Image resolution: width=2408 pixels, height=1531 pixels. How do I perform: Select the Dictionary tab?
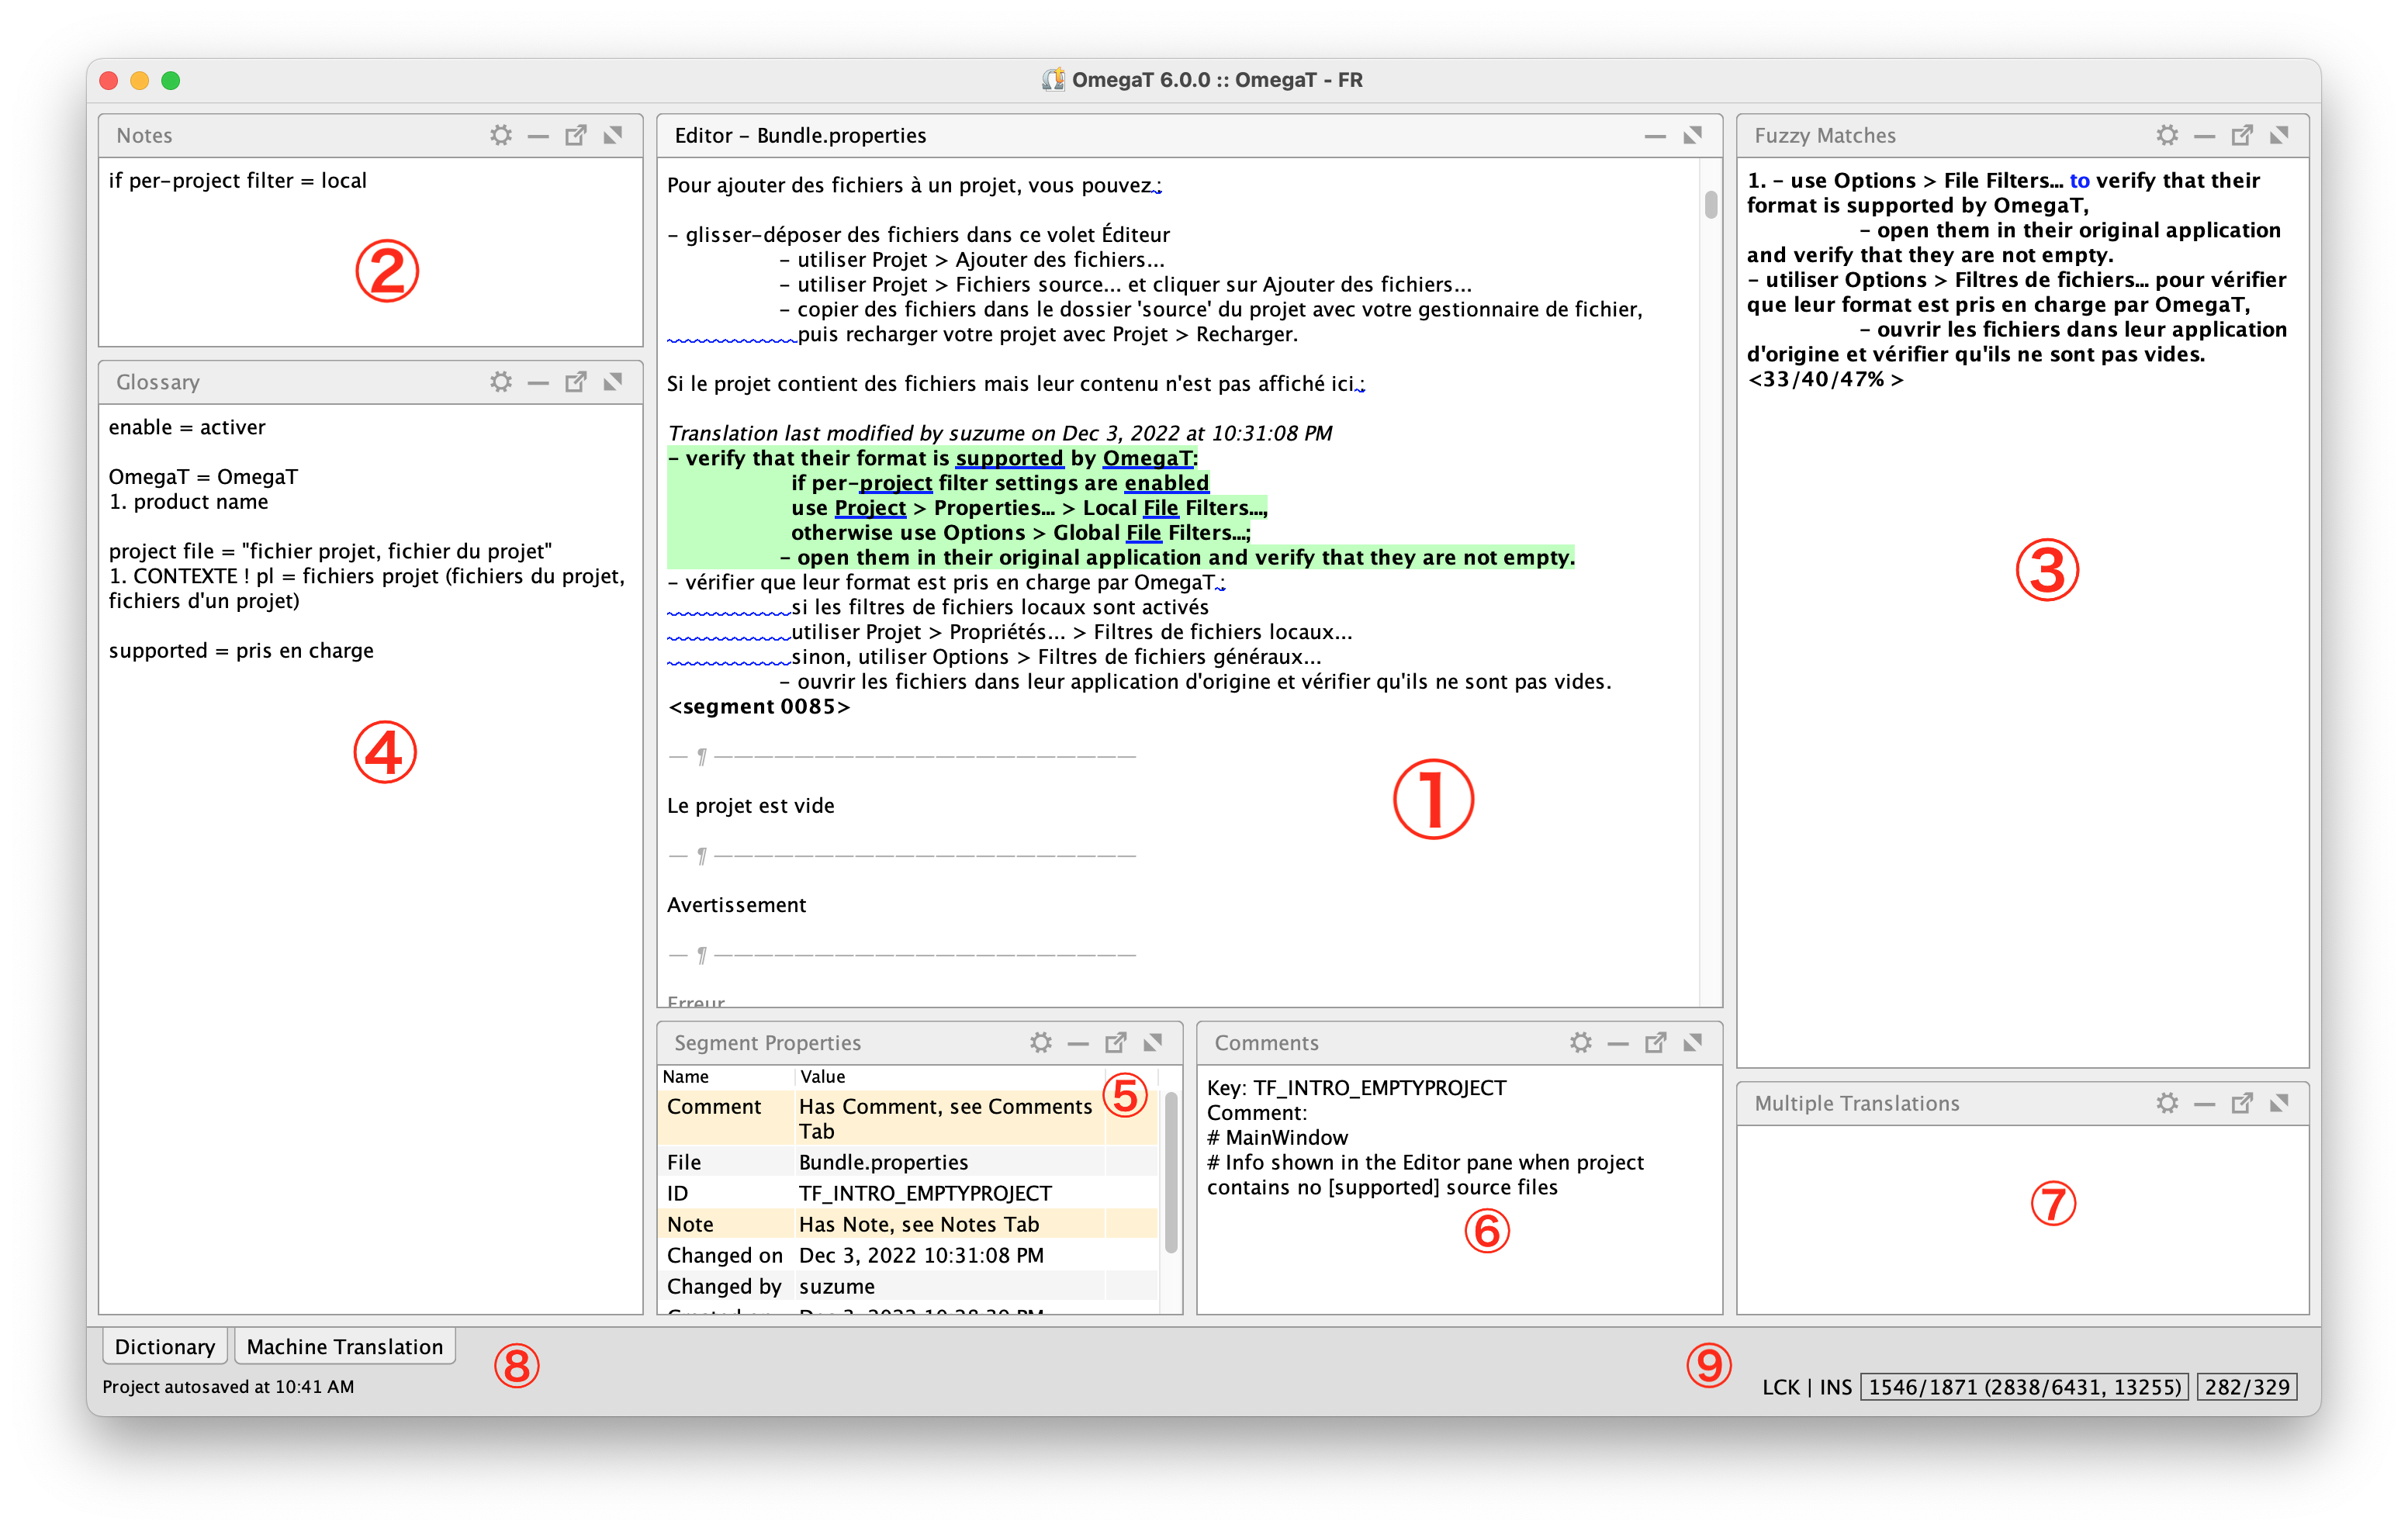point(163,1347)
